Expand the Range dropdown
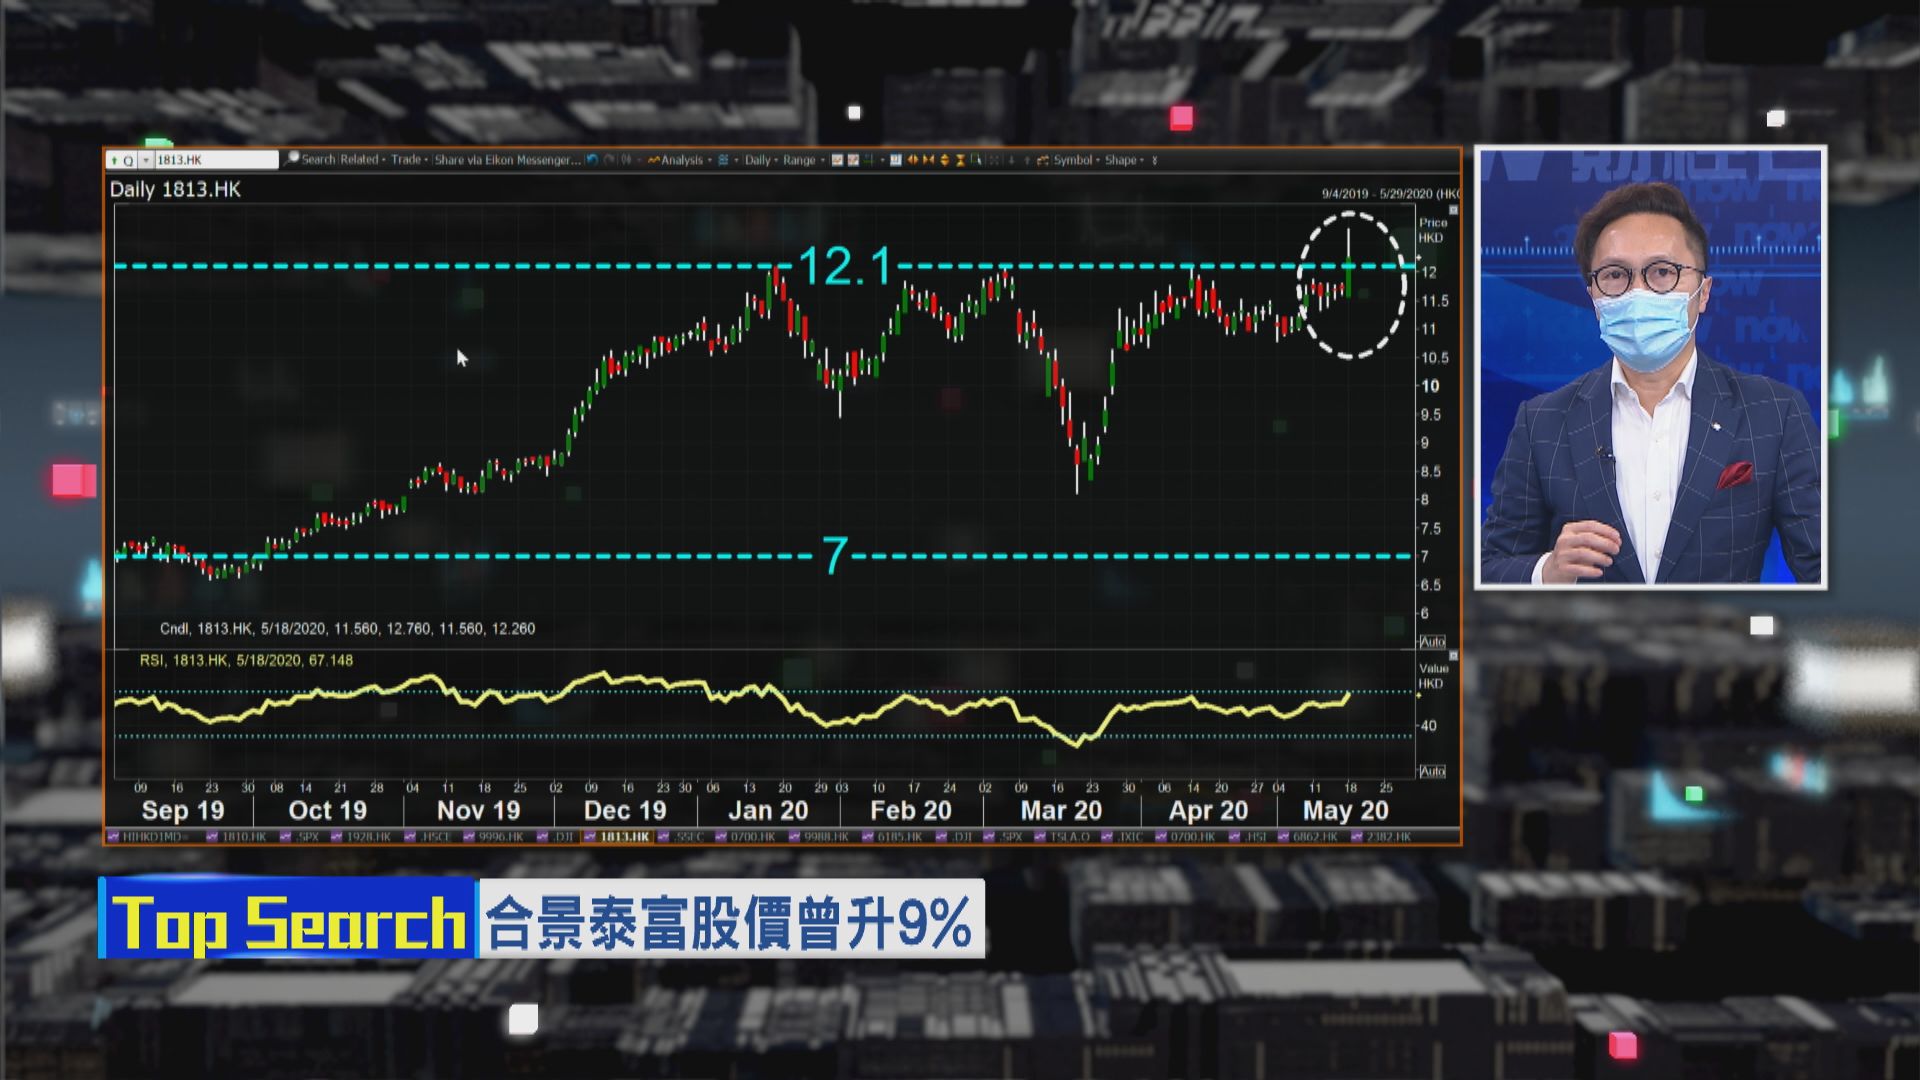The width and height of the screenshot is (1920, 1080). [803, 159]
